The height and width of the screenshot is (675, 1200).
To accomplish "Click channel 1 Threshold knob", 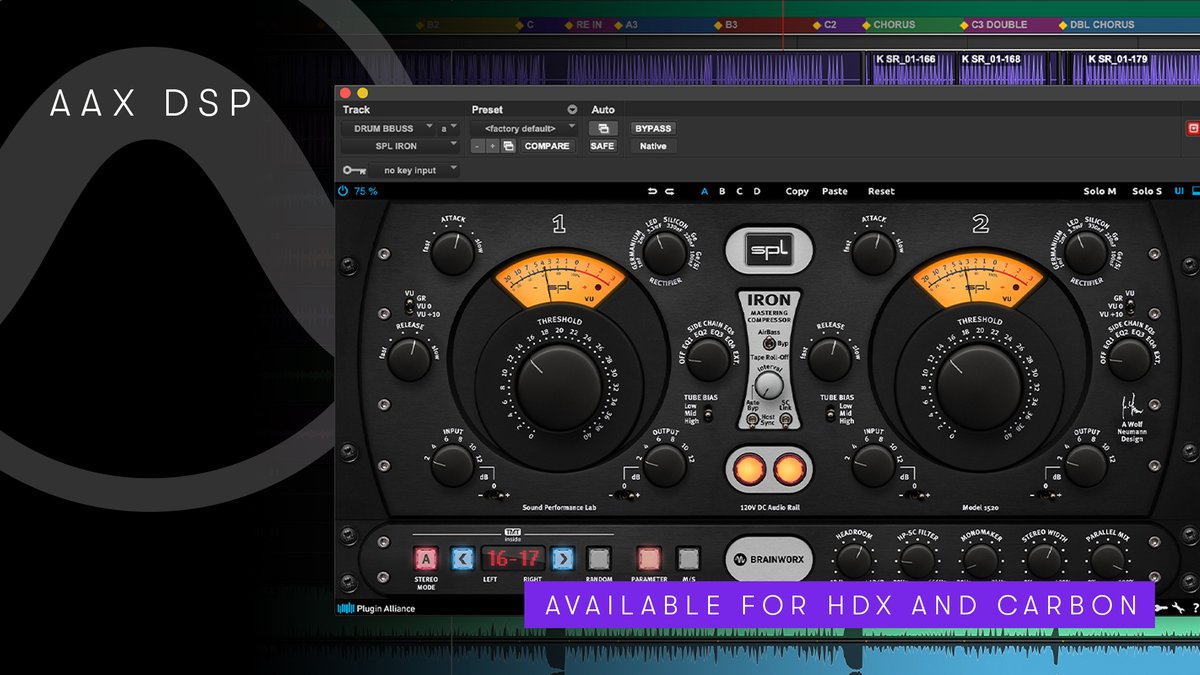I will pyautogui.click(x=558, y=388).
